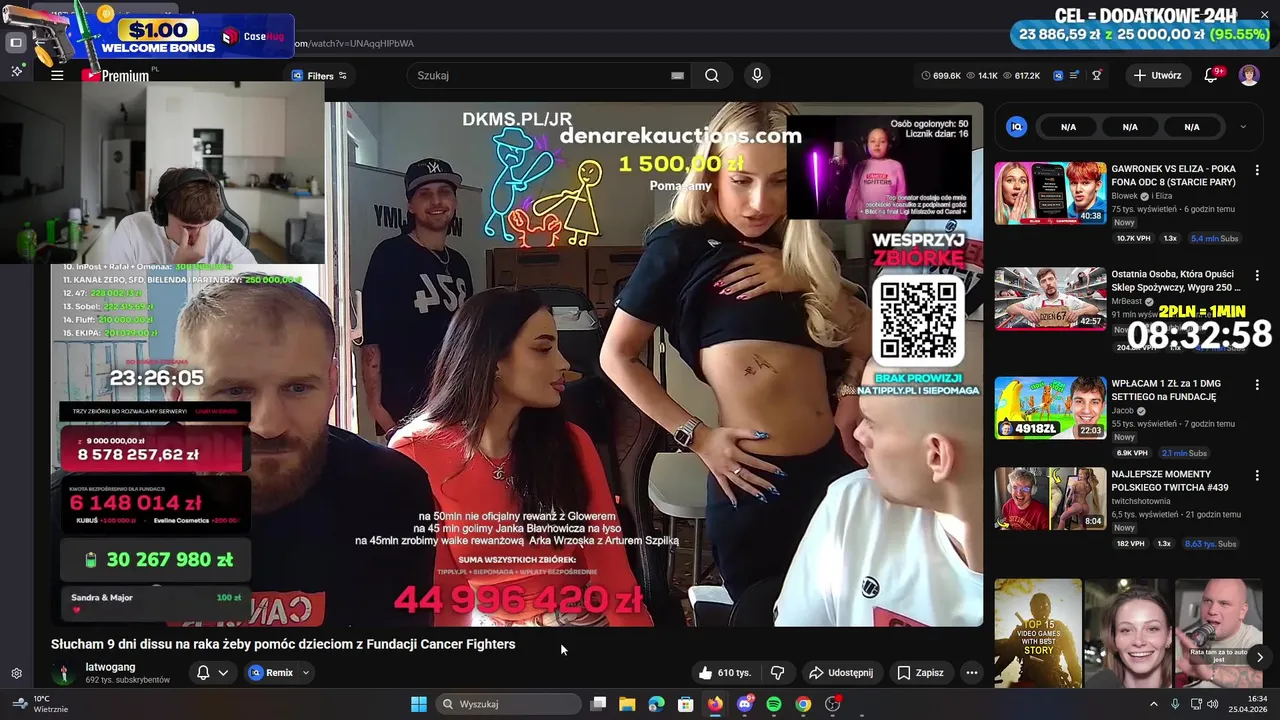
Task: Click vidIQ icon in top stats bar
Action: 1058,76
